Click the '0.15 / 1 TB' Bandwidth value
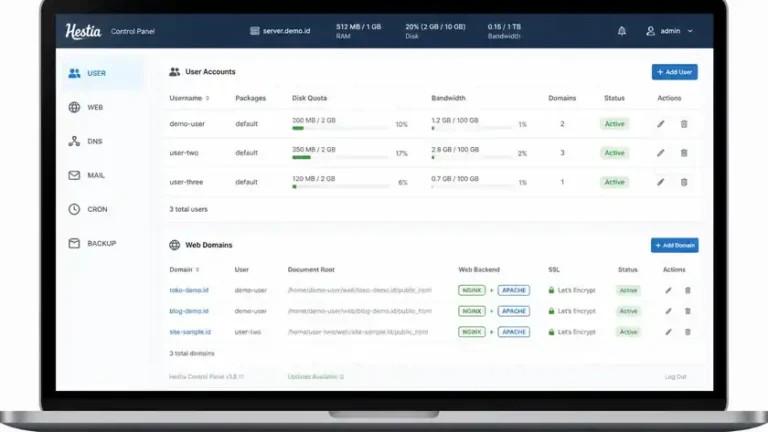768x432 pixels. 504,27
